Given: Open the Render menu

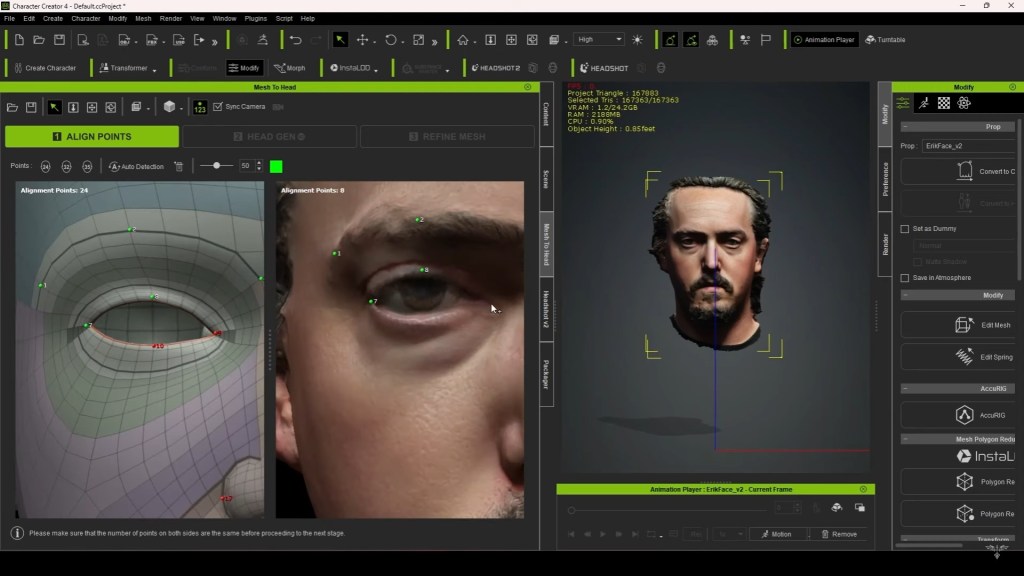Looking at the screenshot, I should click(x=170, y=18).
